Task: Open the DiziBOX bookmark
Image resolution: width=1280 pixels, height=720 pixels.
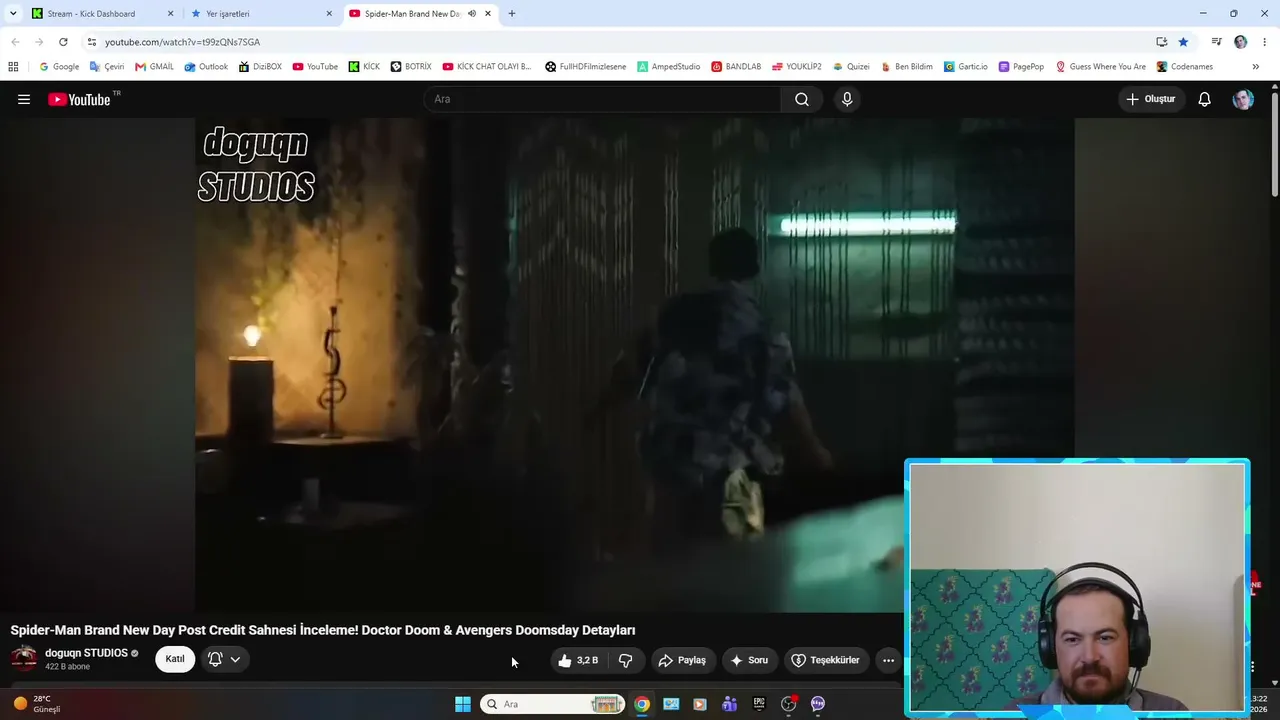Action: [x=260, y=67]
